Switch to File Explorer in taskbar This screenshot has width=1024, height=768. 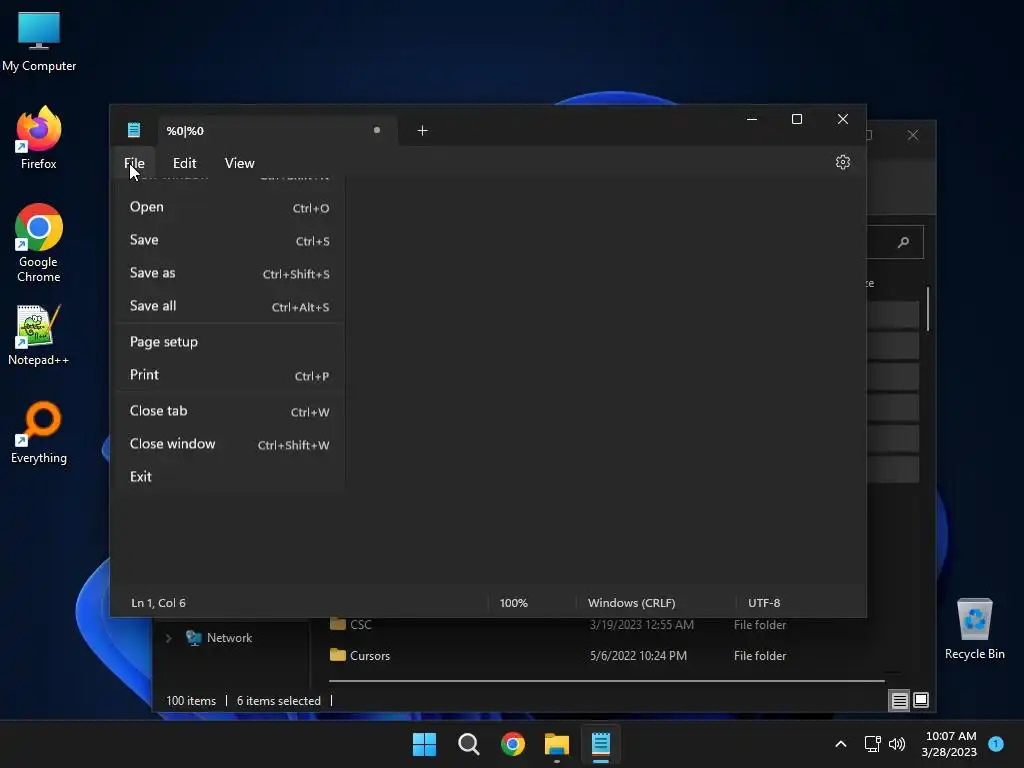tap(557, 744)
